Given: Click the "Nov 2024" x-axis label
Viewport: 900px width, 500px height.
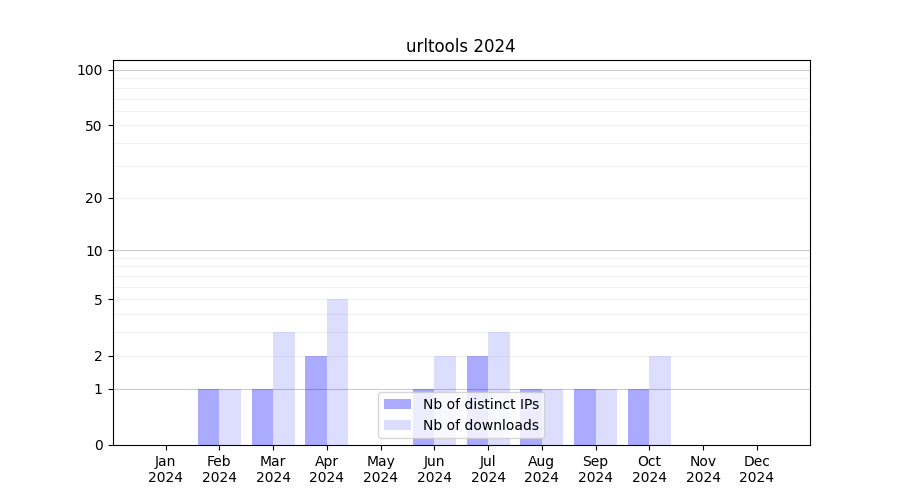Looking at the screenshot, I should pos(703,469).
